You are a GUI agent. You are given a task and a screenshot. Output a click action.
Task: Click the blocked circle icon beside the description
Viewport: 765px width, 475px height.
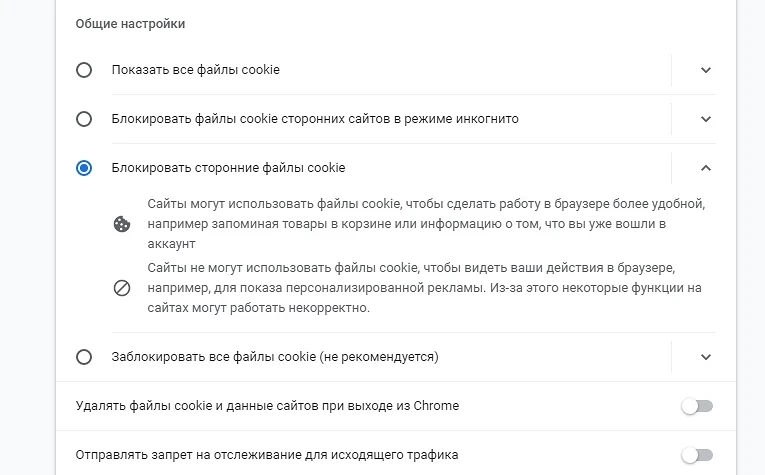[x=122, y=289]
